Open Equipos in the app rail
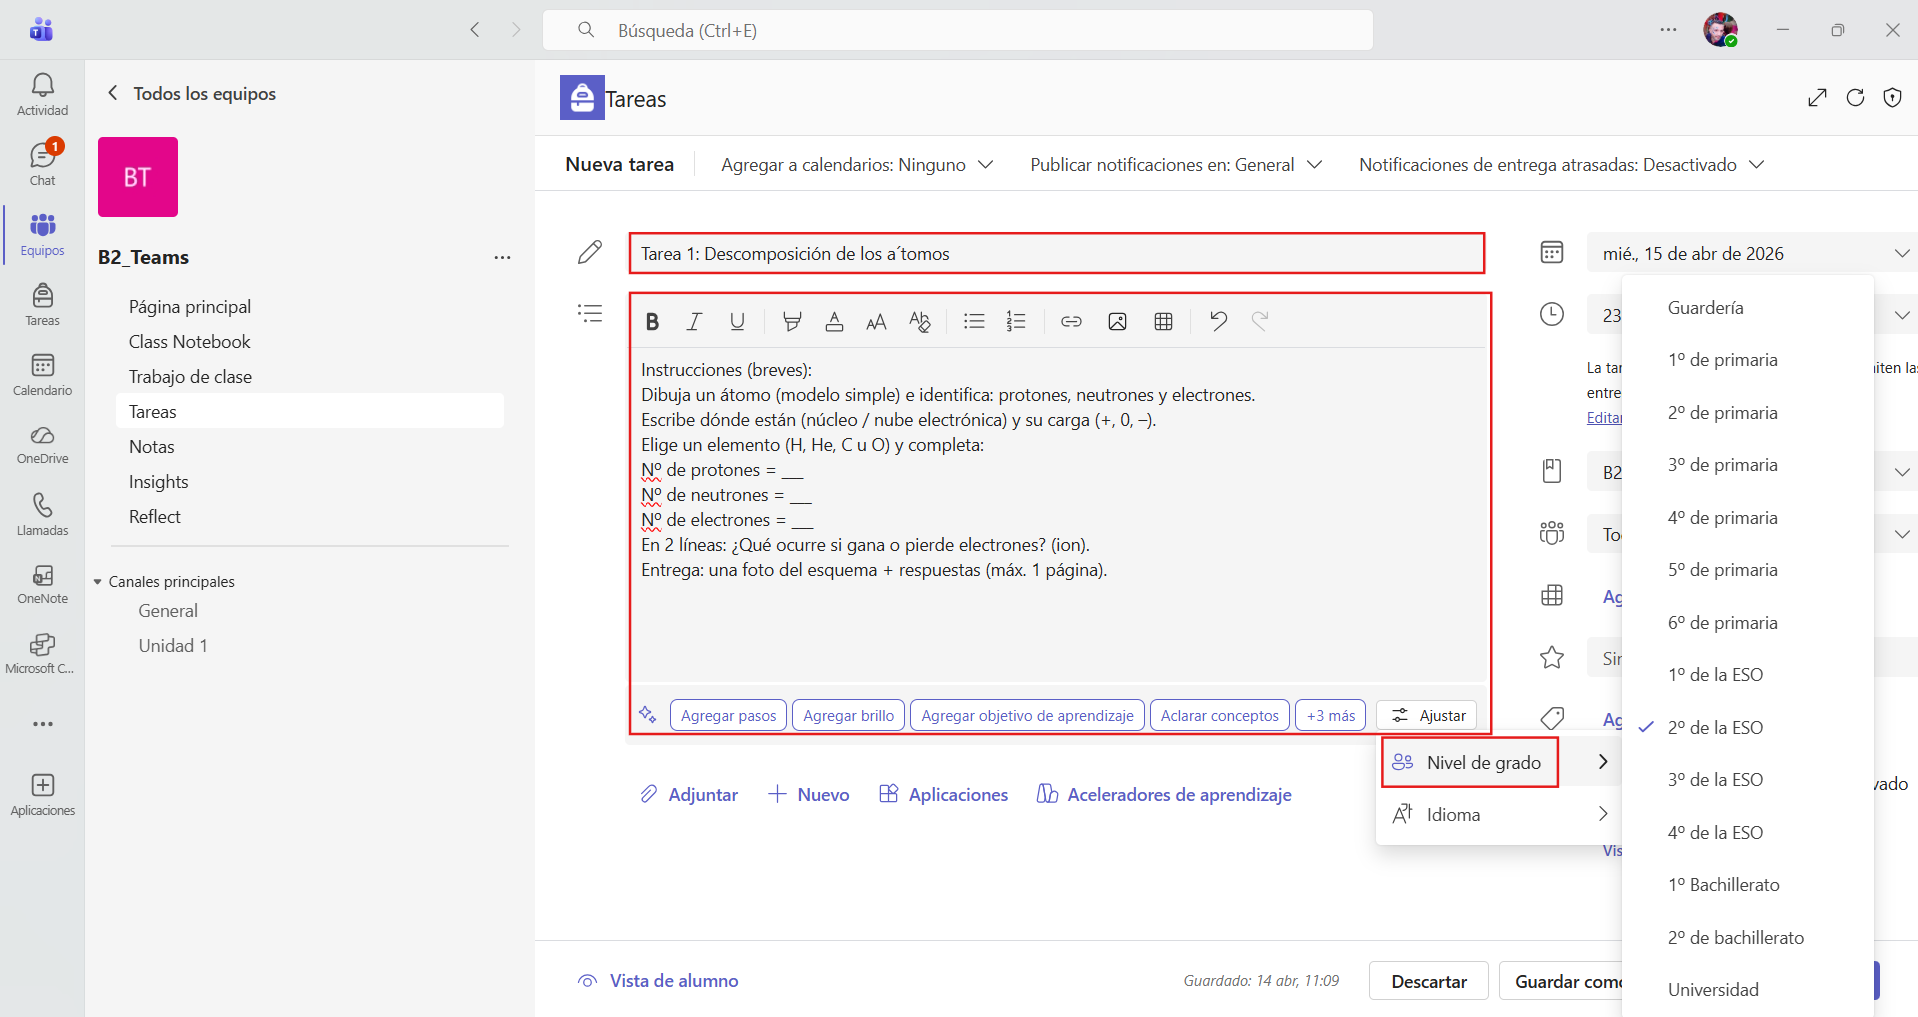 point(42,234)
